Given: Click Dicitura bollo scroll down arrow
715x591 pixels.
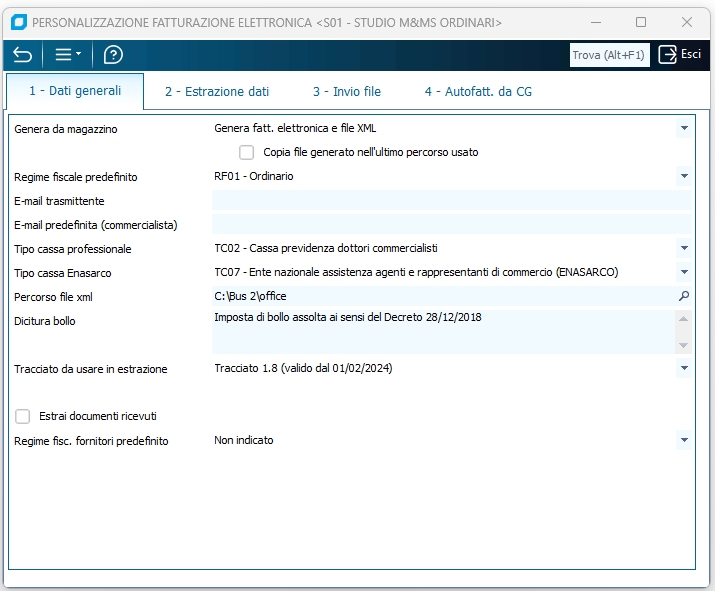Looking at the screenshot, I should point(683,345).
